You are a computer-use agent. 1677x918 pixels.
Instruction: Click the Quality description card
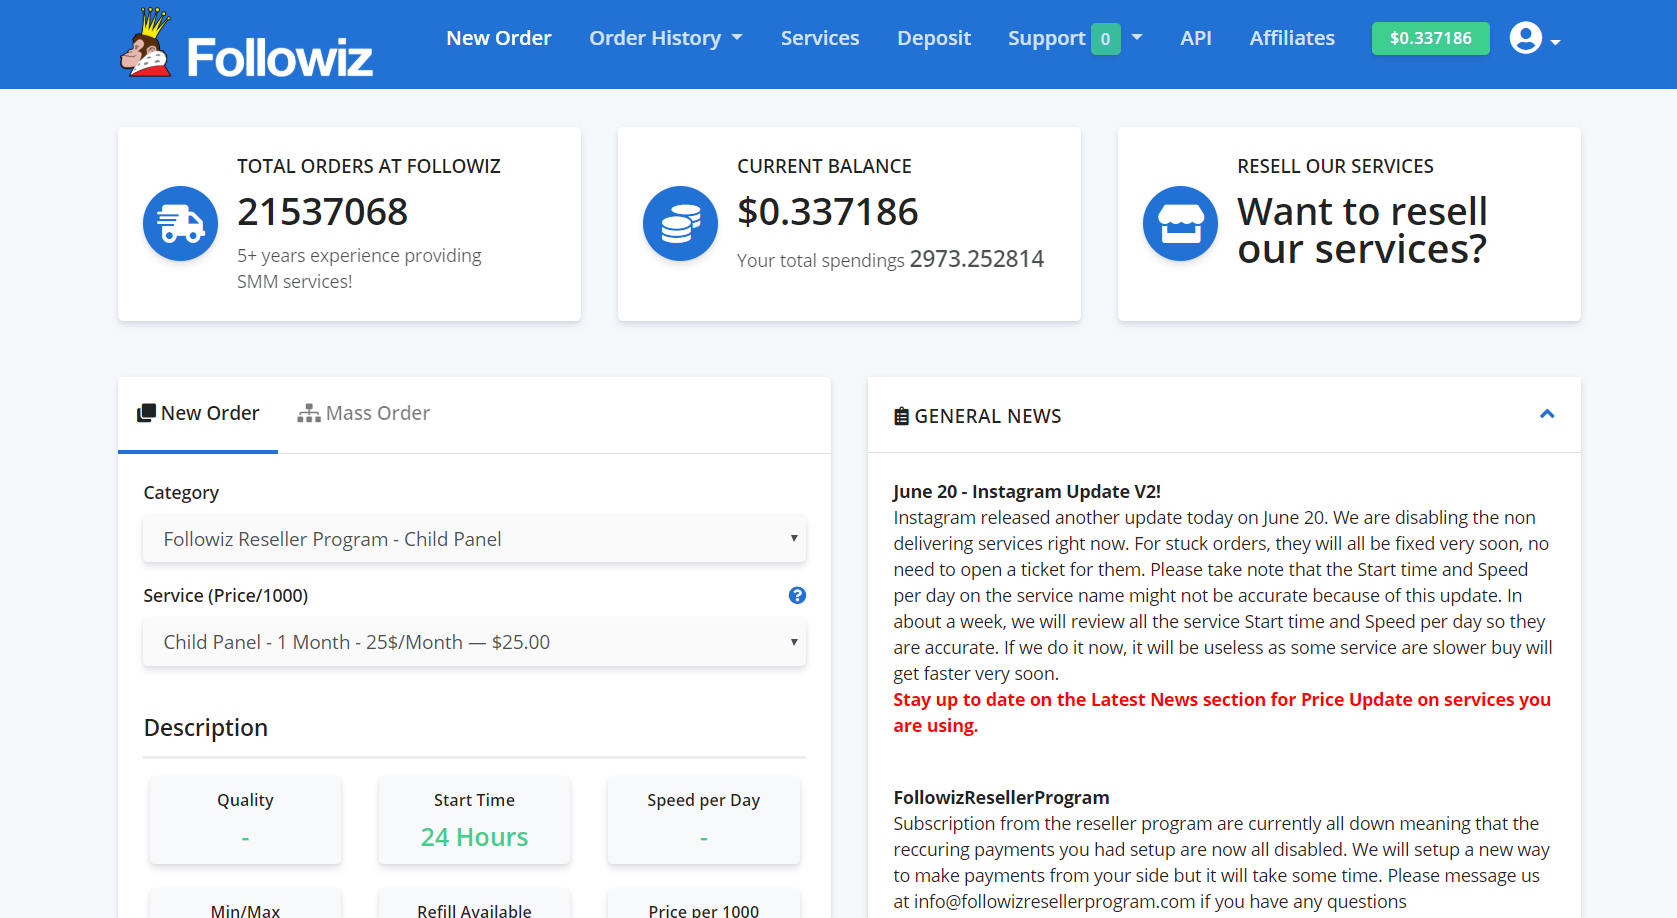tap(245, 820)
